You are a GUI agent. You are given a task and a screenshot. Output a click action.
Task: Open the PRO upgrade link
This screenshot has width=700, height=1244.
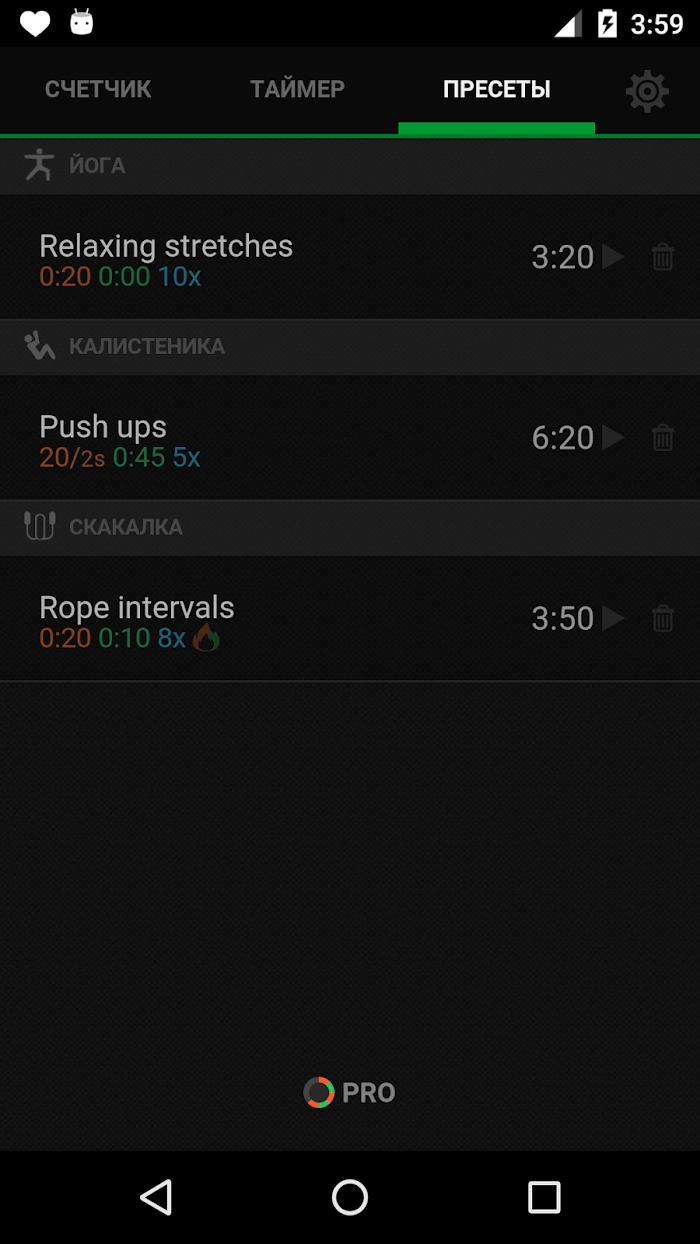click(350, 1093)
